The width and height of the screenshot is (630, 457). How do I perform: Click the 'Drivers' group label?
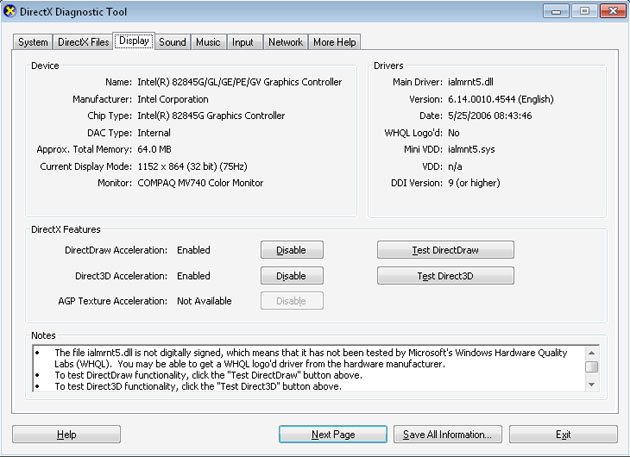(388, 66)
